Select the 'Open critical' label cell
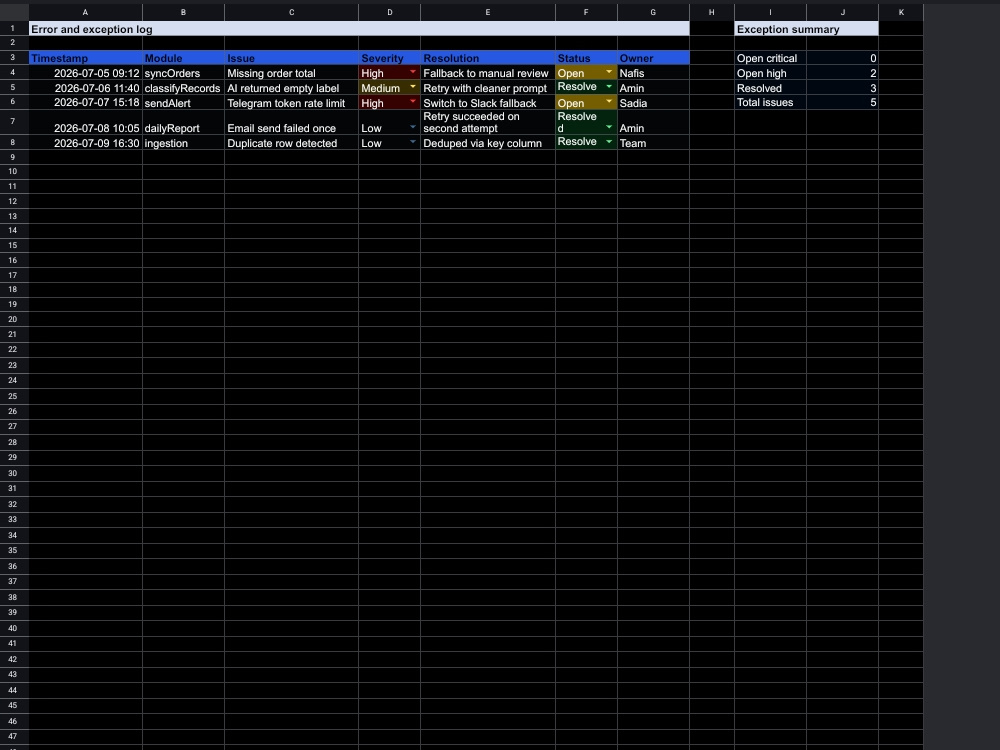Viewport: 1000px width, 750px height. click(x=770, y=57)
